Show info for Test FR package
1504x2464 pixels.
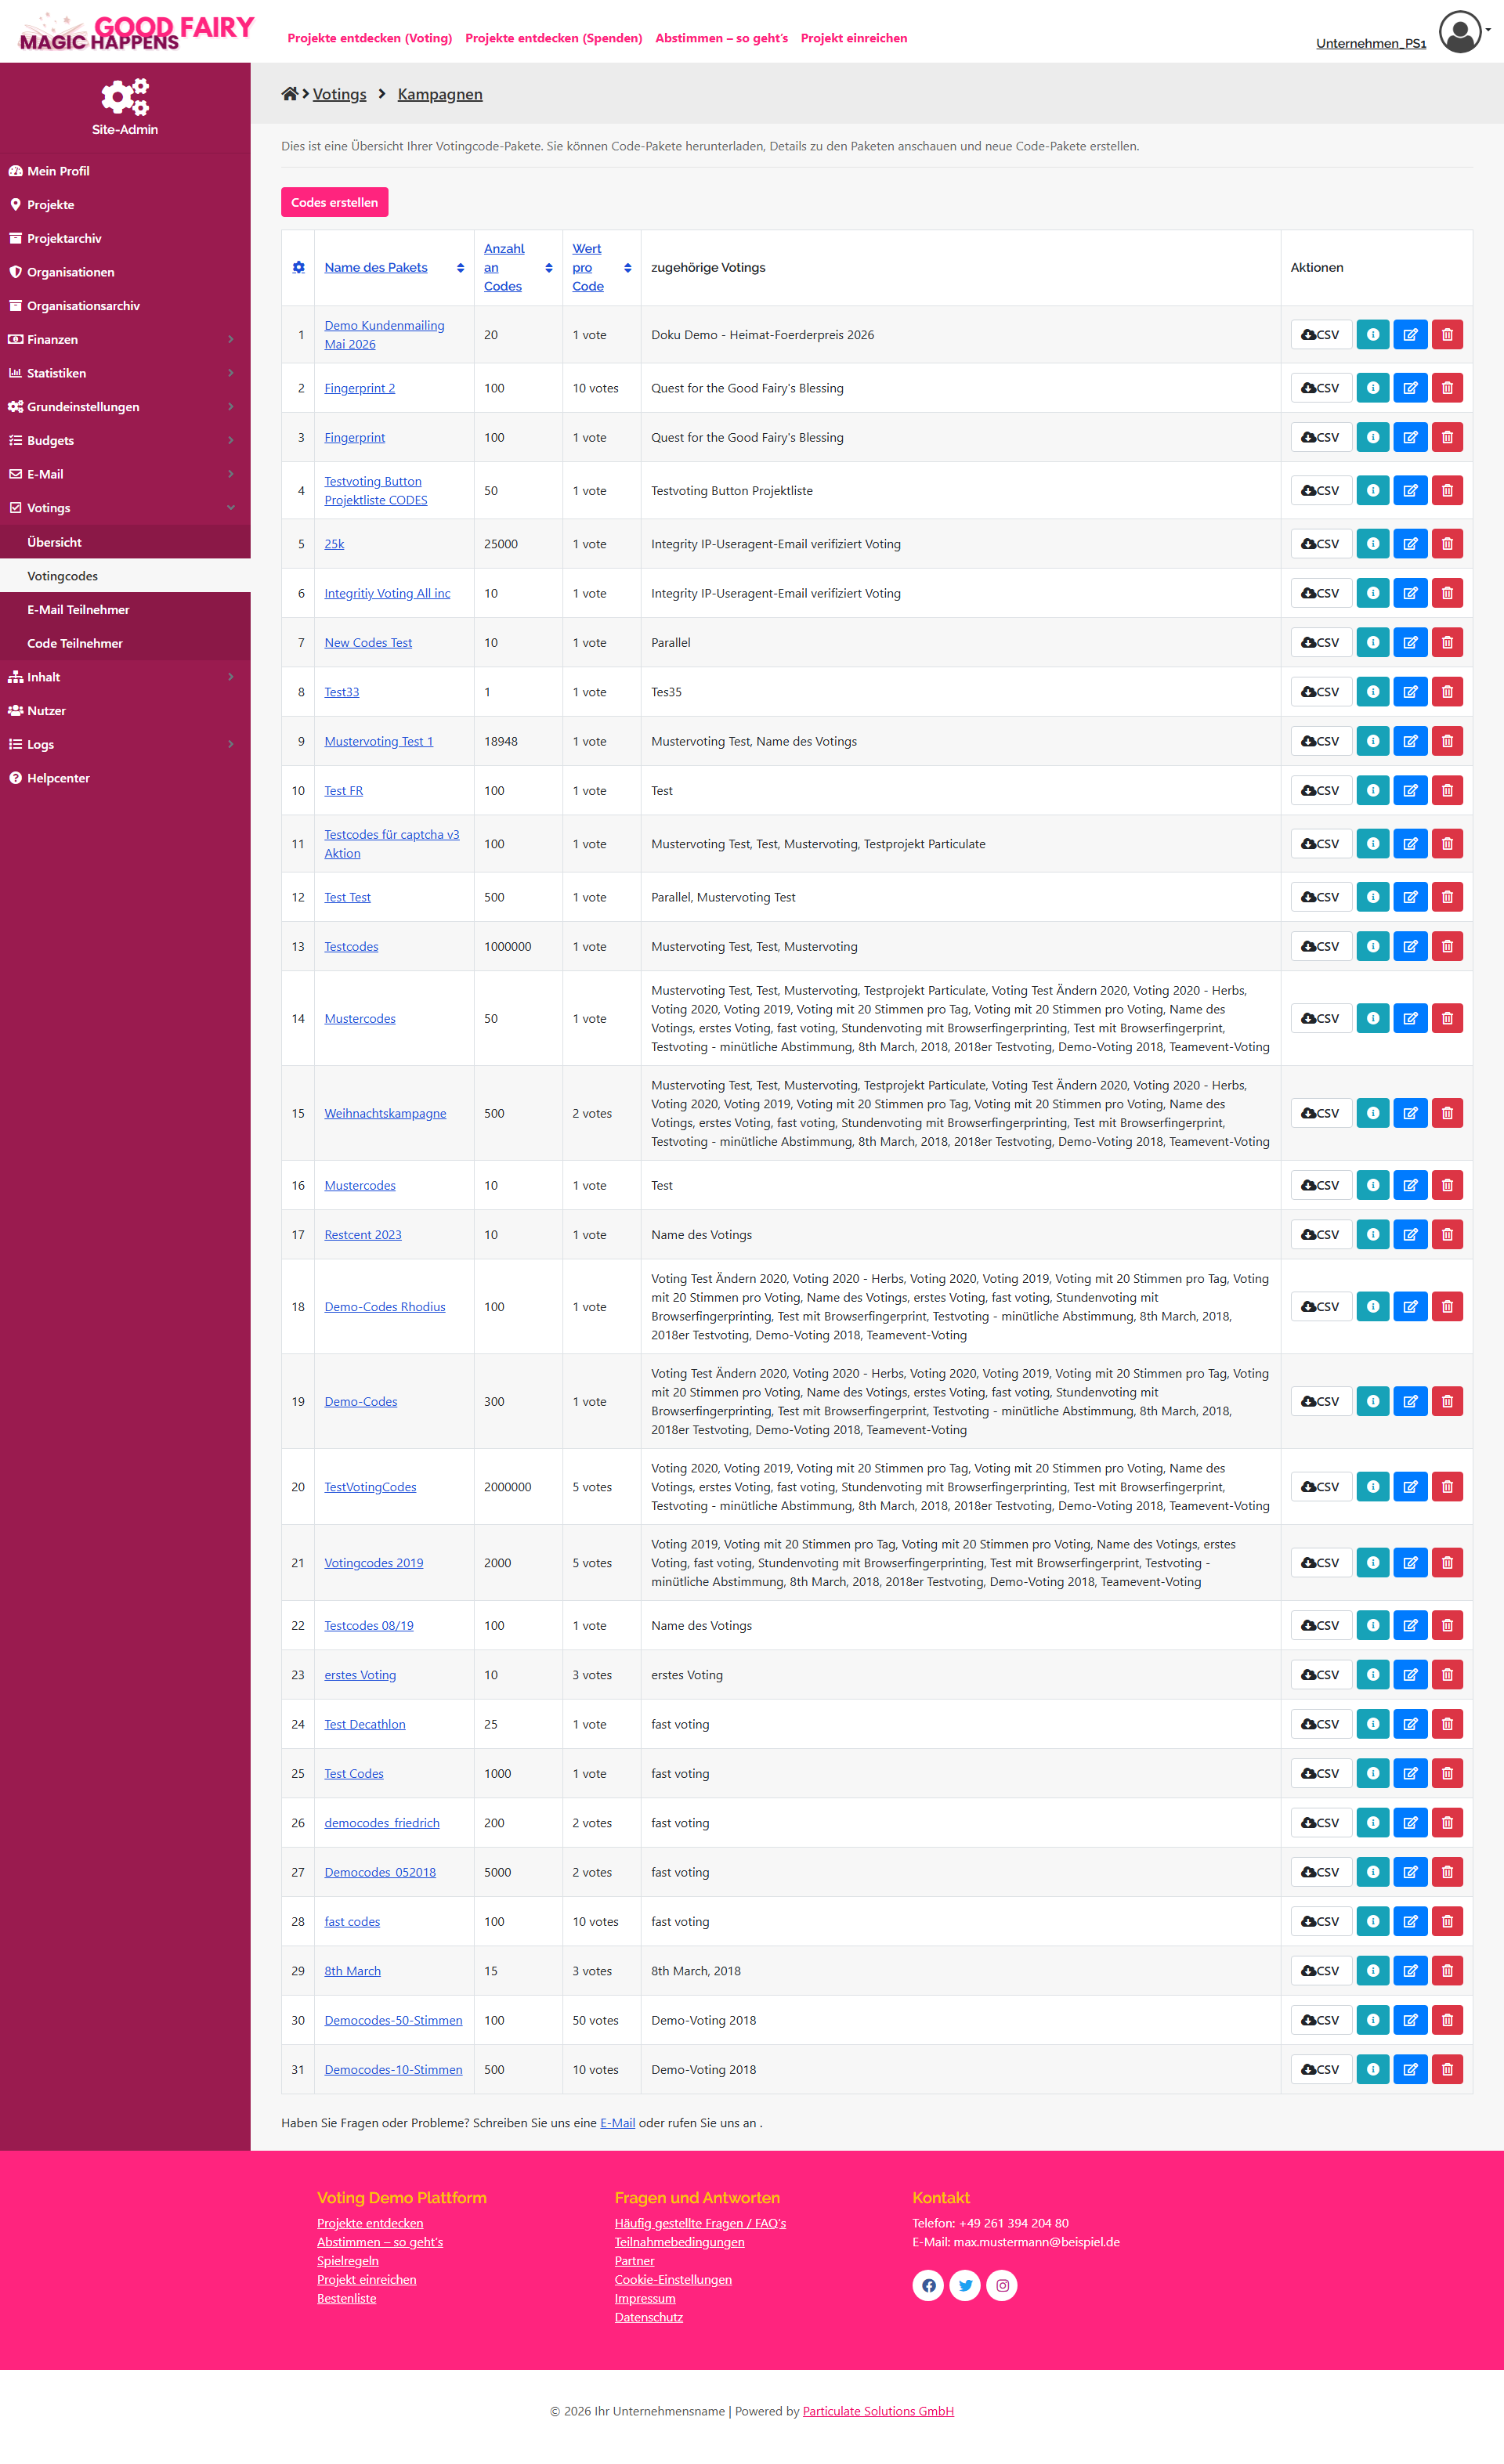pyautogui.click(x=1373, y=790)
